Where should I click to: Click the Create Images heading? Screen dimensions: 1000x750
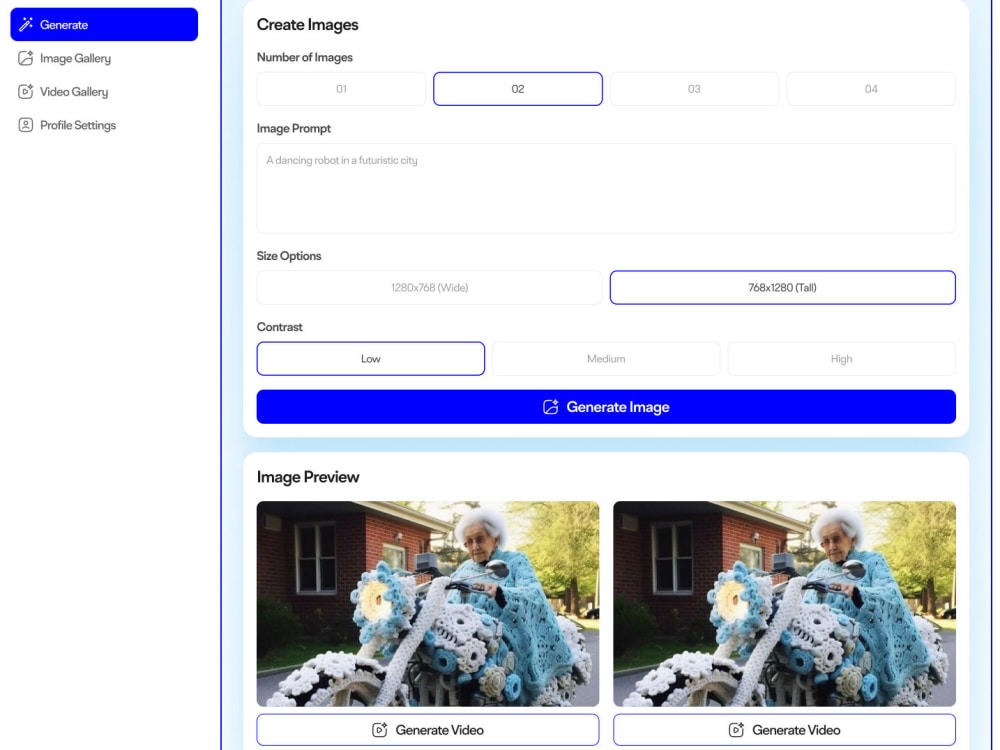(x=307, y=25)
